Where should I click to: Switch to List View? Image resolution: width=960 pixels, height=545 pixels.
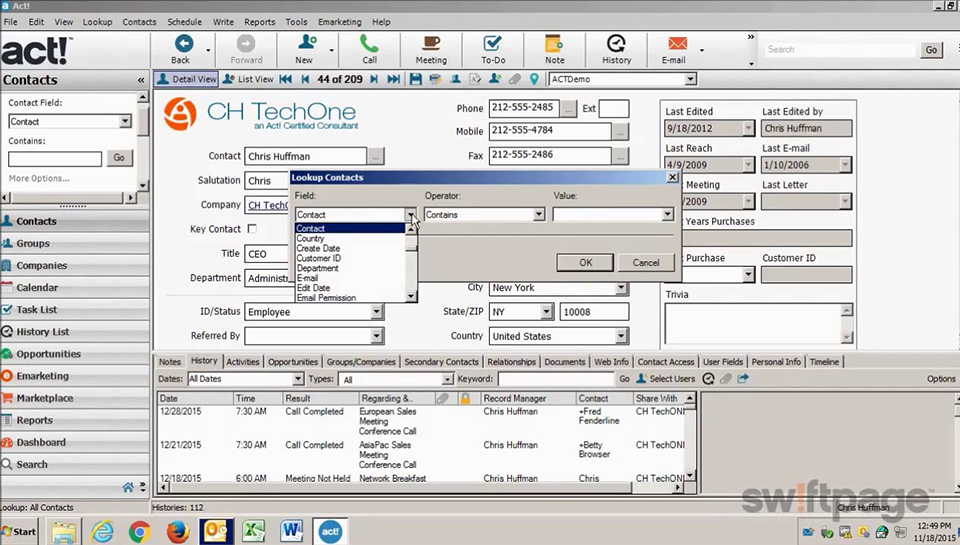pyautogui.click(x=249, y=79)
